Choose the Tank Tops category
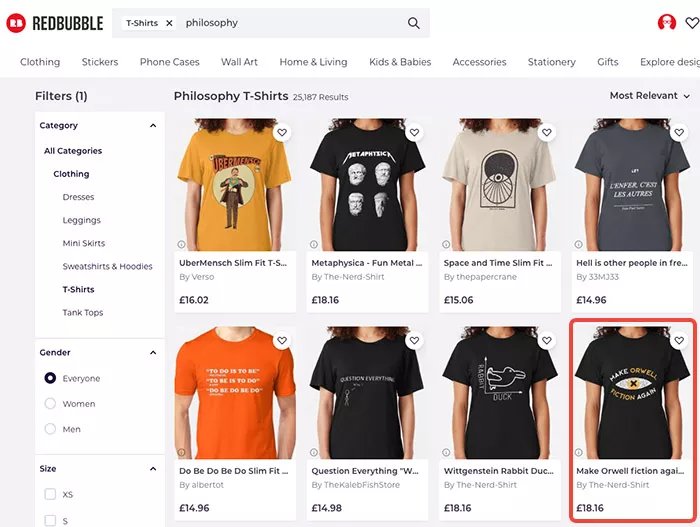This screenshot has width=700, height=527. coord(83,313)
